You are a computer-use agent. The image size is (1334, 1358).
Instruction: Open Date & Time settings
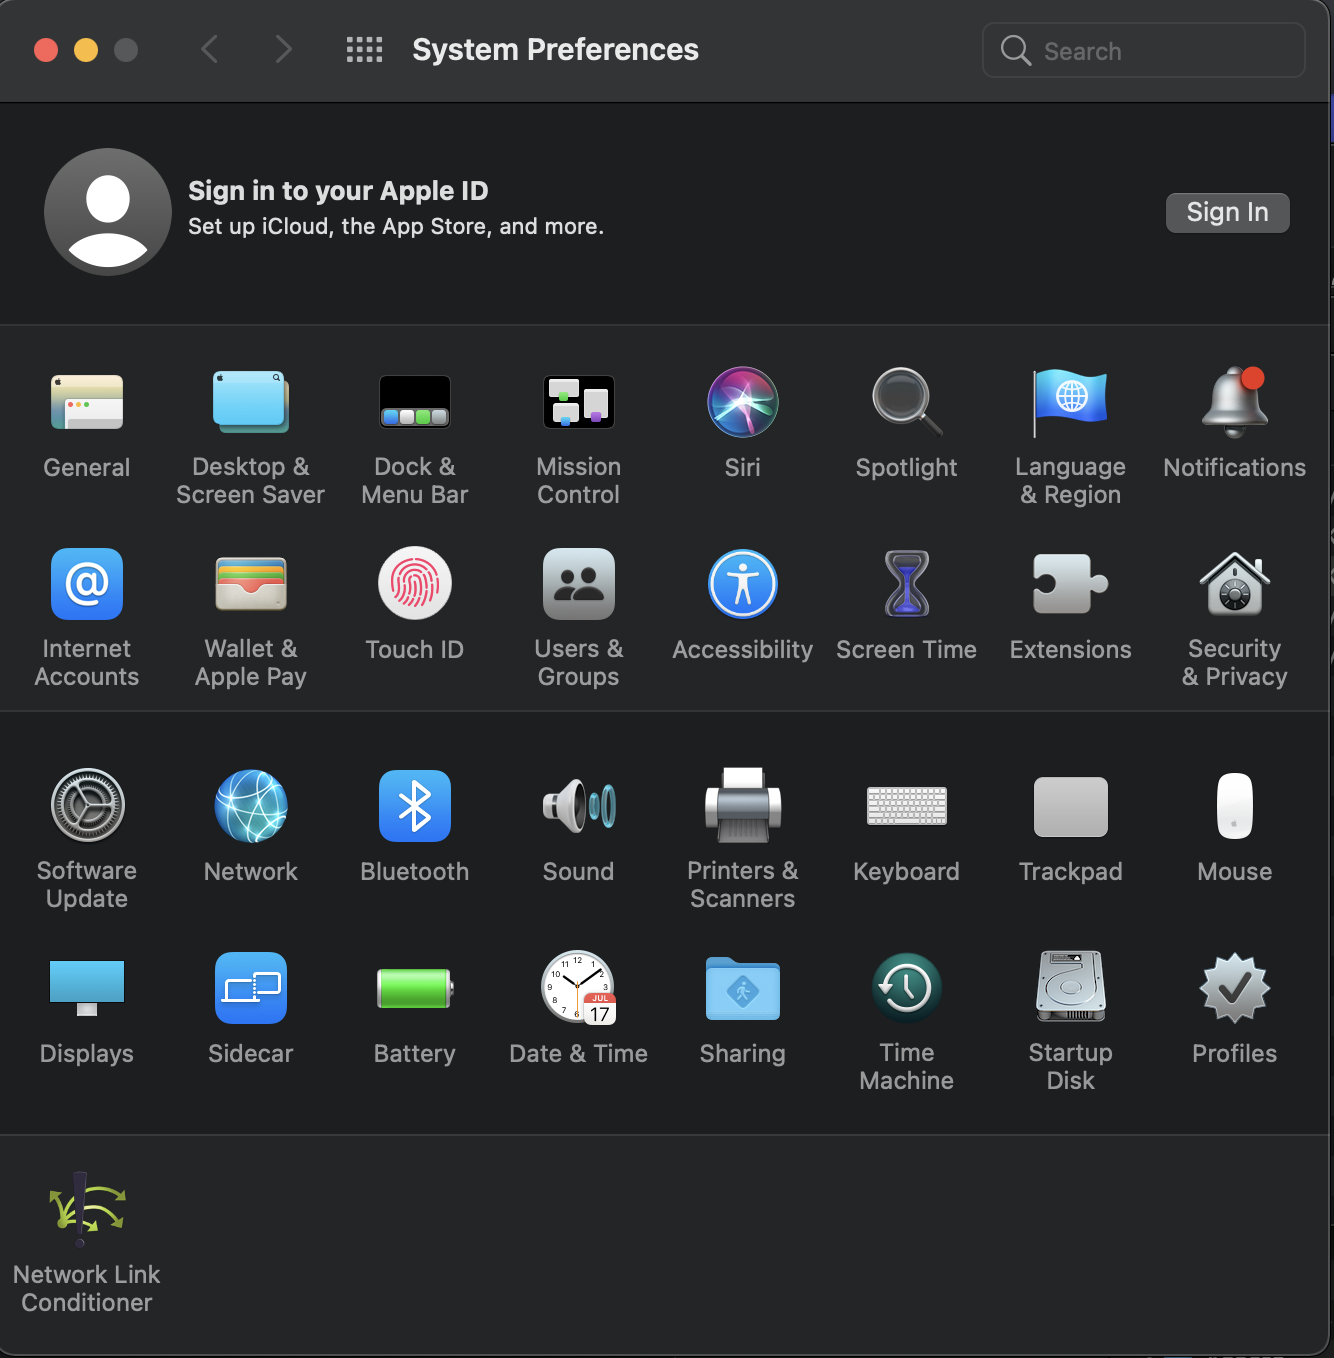tap(578, 988)
